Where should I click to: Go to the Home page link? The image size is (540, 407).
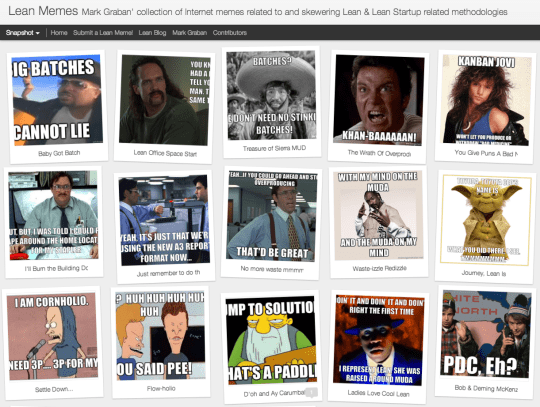pyautogui.click(x=59, y=33)
